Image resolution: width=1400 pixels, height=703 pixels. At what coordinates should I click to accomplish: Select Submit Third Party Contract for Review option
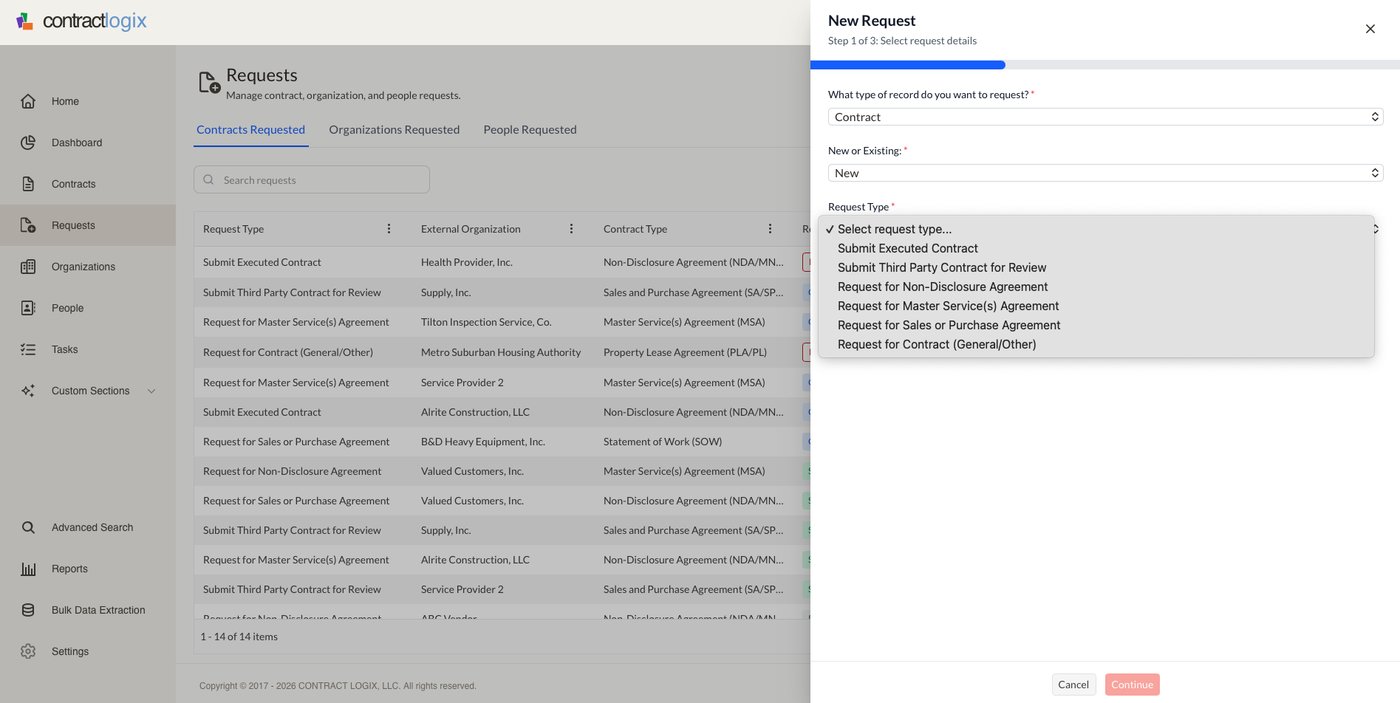[x=1095, y=267]
